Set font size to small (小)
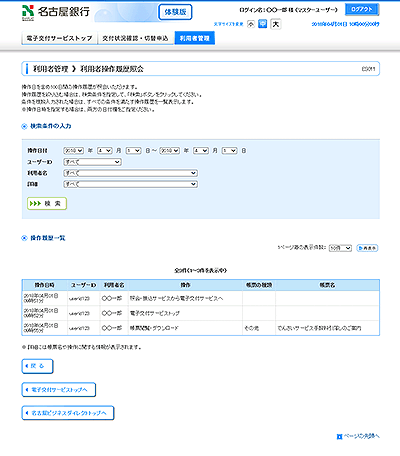This screenshot has height=456, width=400. 251,24
